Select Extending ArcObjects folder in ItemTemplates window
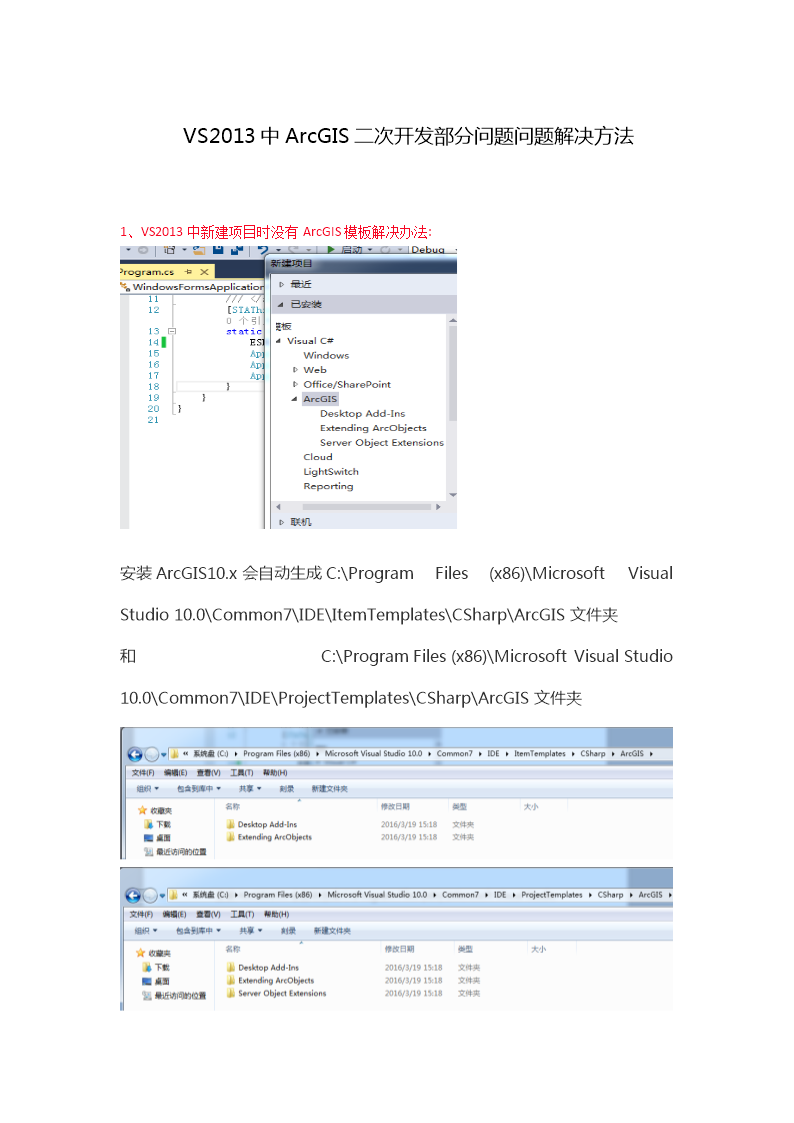 point(269,837)
